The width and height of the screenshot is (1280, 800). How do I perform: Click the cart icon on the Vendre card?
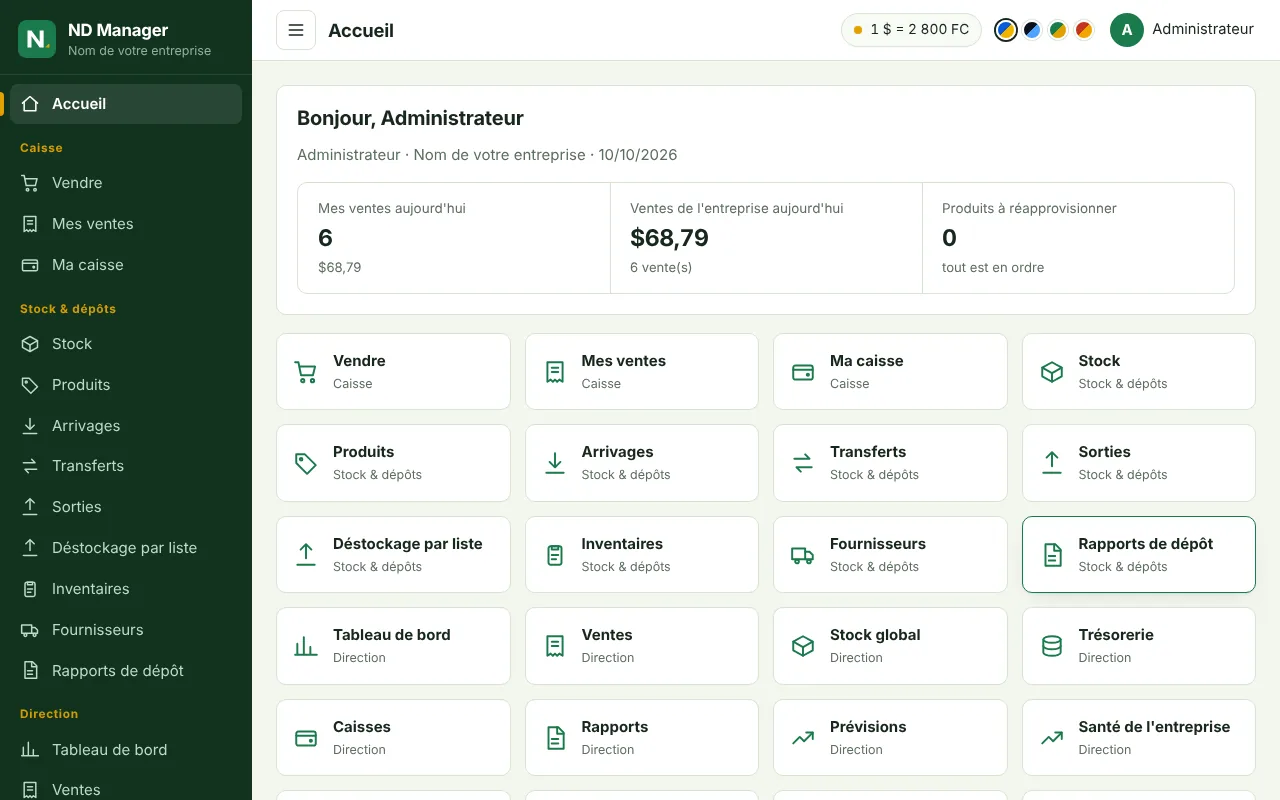[306, 372]
